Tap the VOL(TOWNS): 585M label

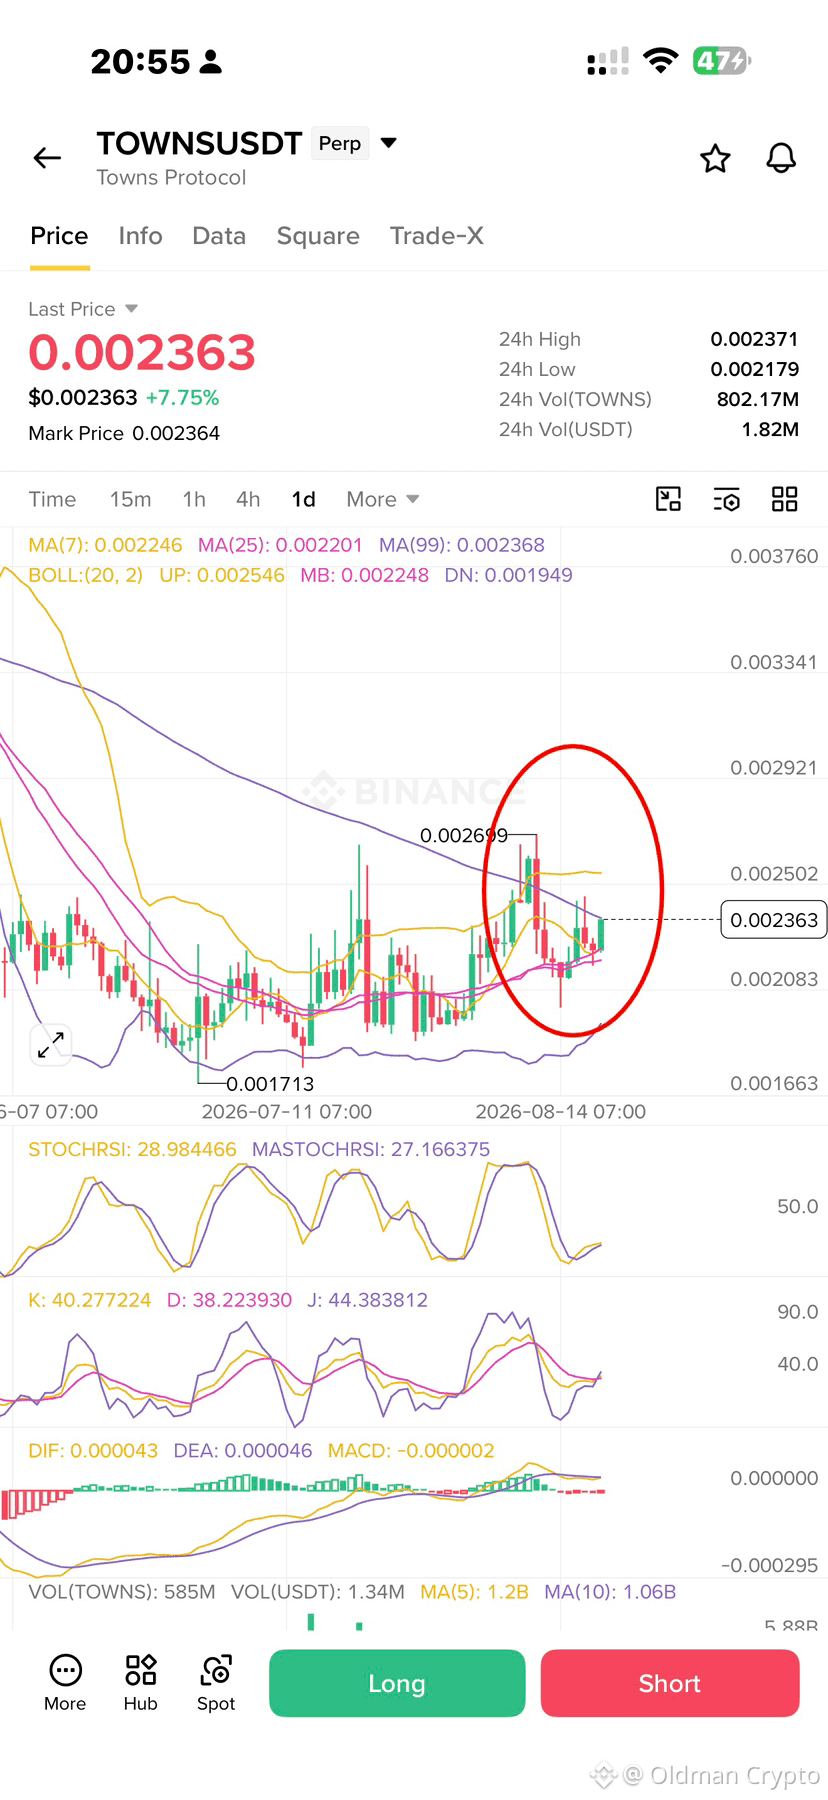click(122, 1591)
